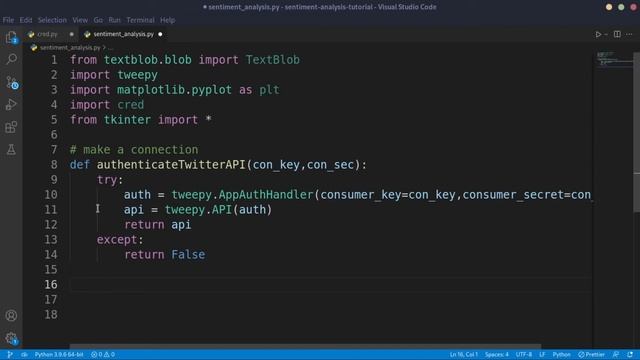The width and height of the screenshot is (640, 360).
Task: Close the unsaved sentiment_analysis.py tab dot
Action: tap(160, 34)
